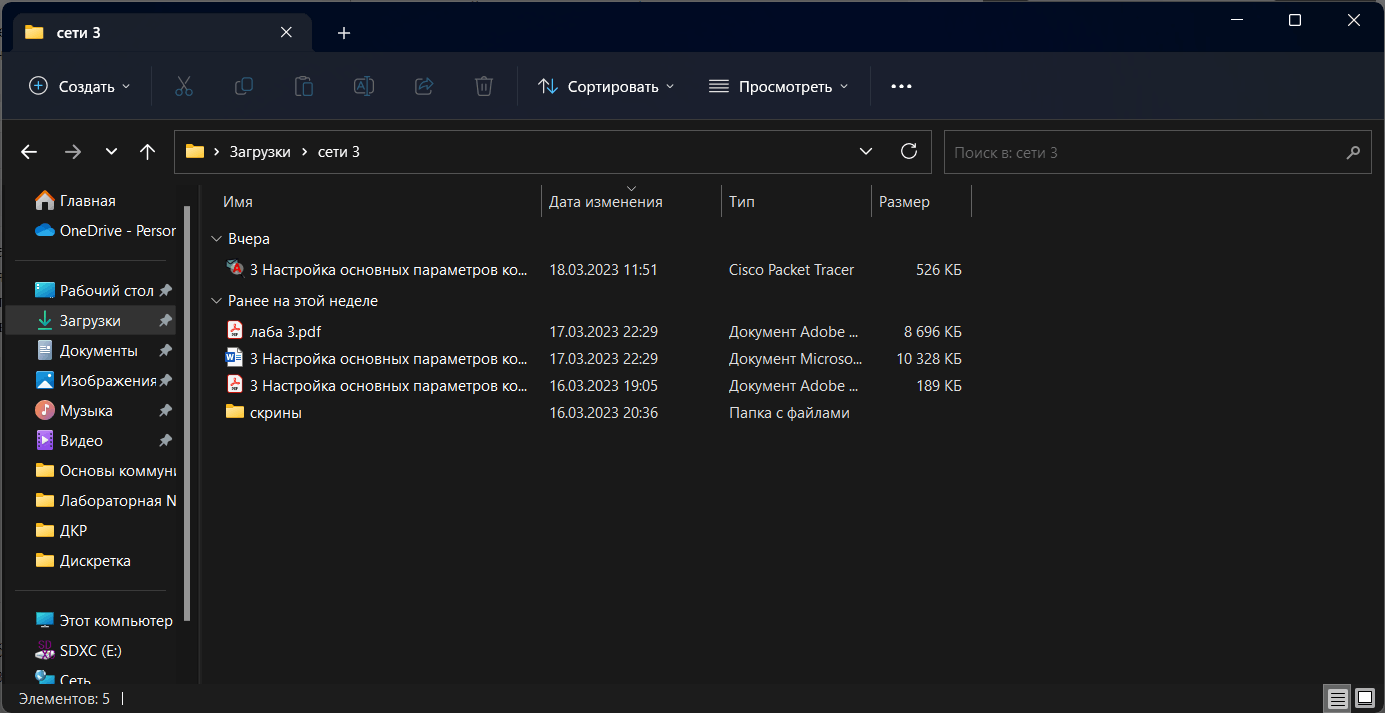This screenshot has width=1385, height=713.
Task: Open the Создать dropdown menu
Action: (x=79, y=86)
